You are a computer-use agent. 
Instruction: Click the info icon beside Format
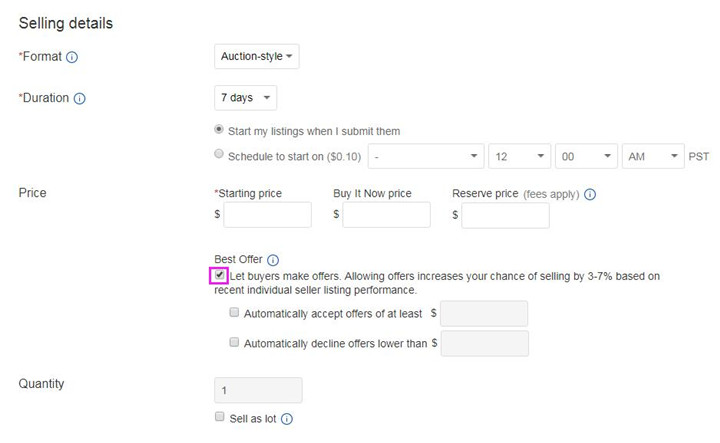(x=72, y=57)
